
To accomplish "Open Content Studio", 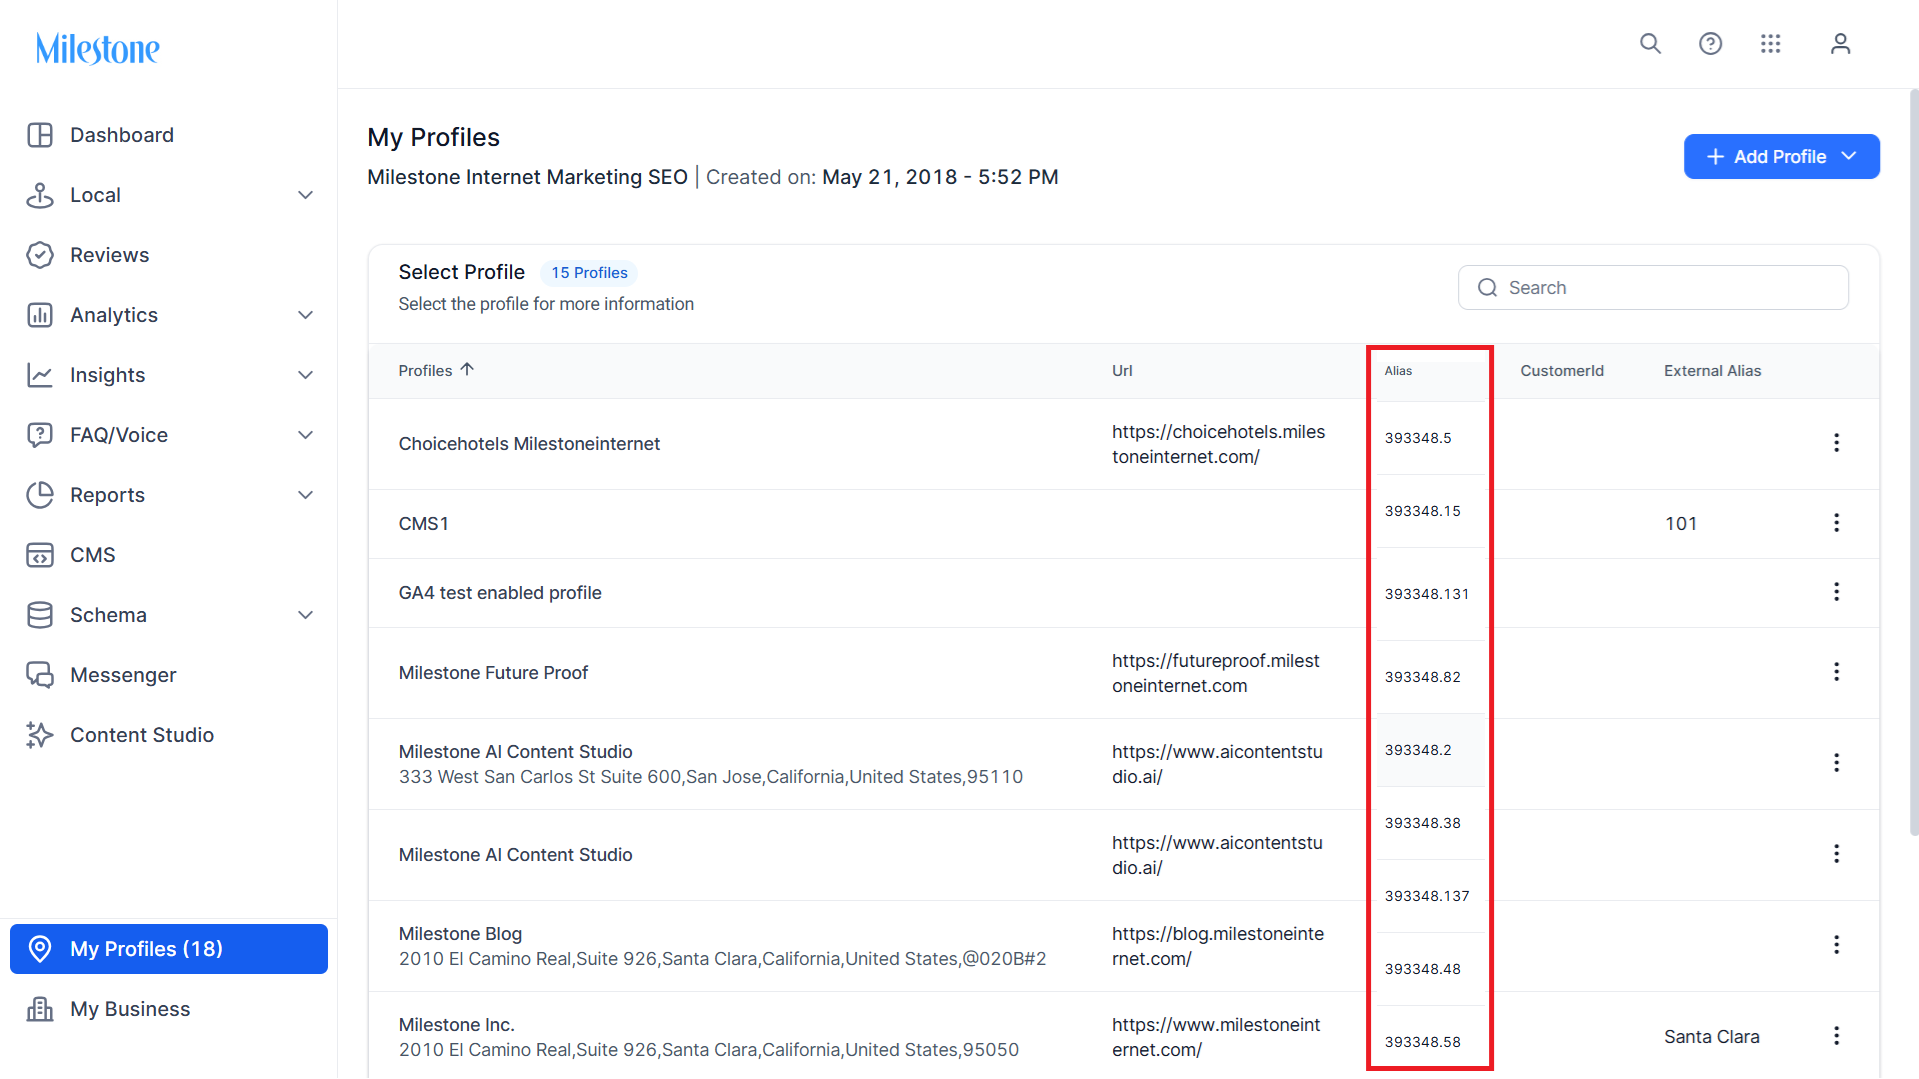I will tap(142, 735).
